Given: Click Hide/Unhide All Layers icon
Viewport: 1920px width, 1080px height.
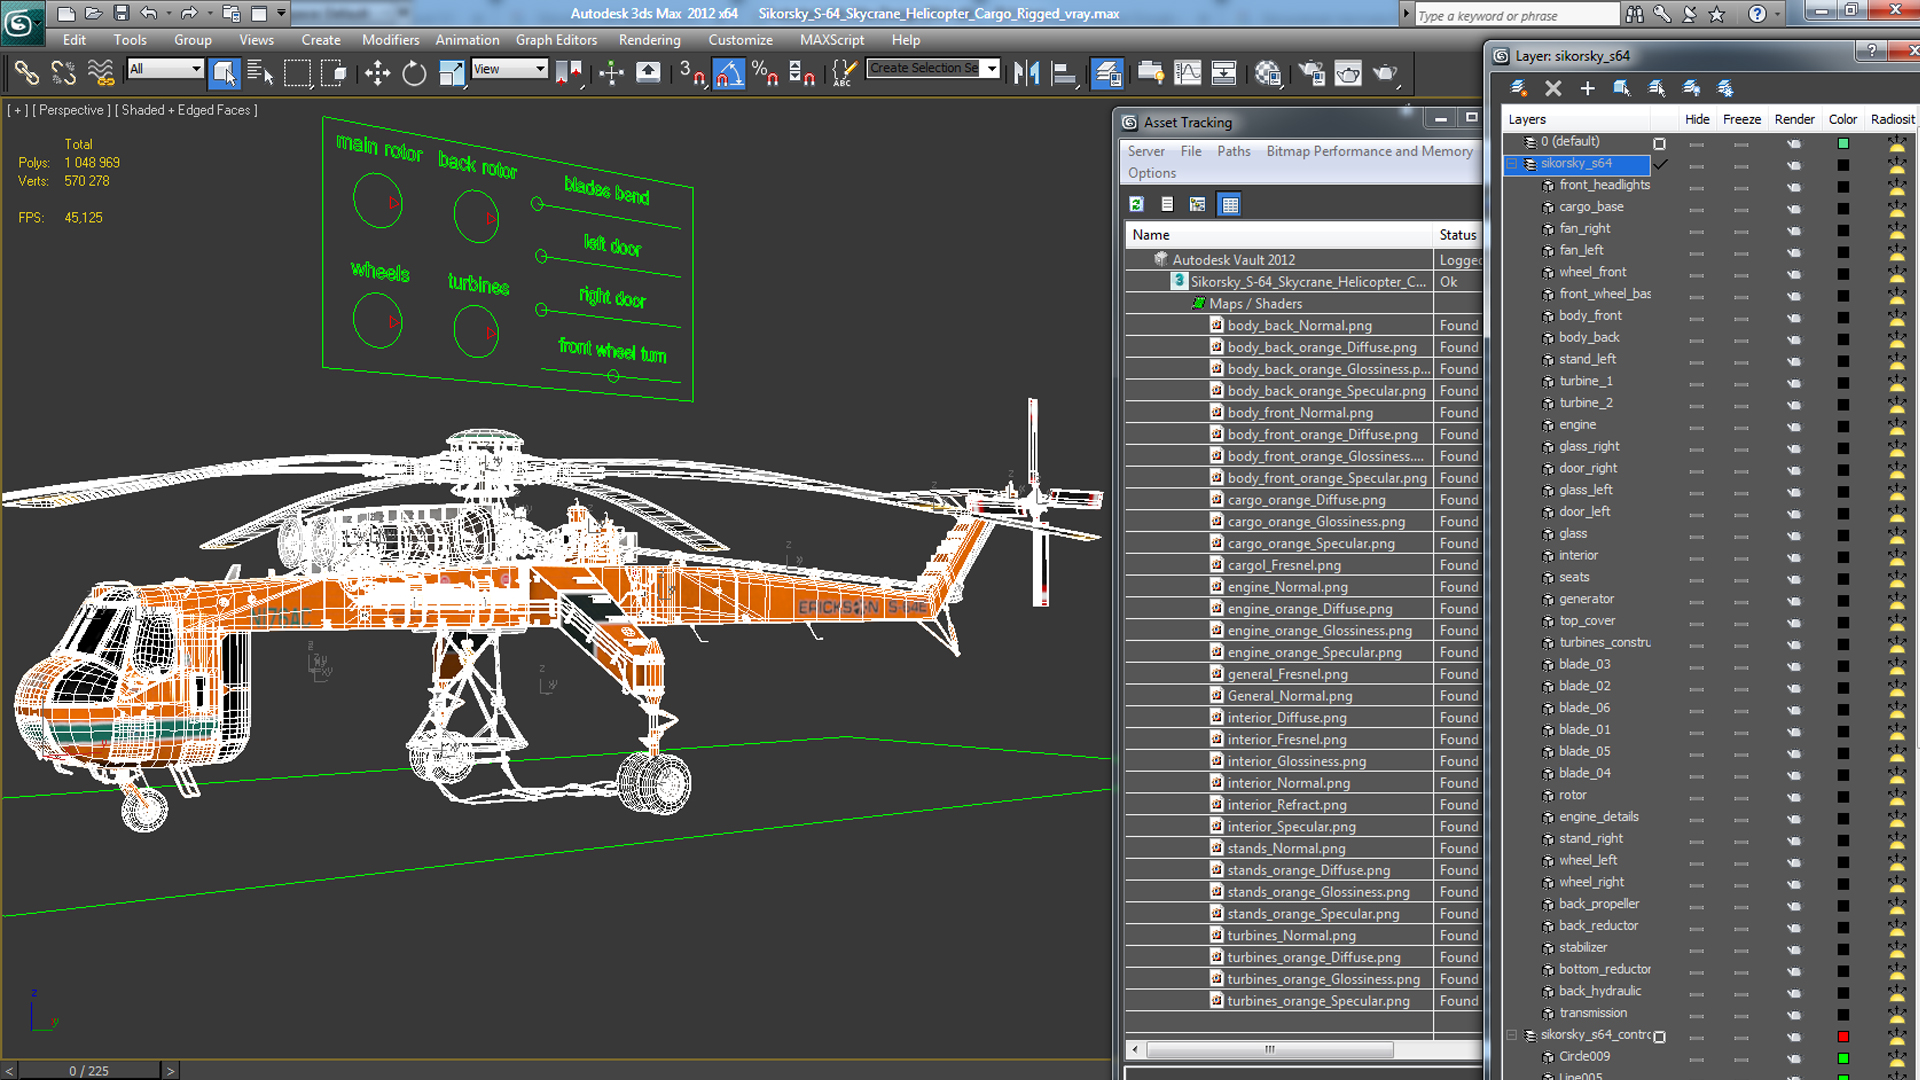Looking at the screenshot, I should (1691, 88).
